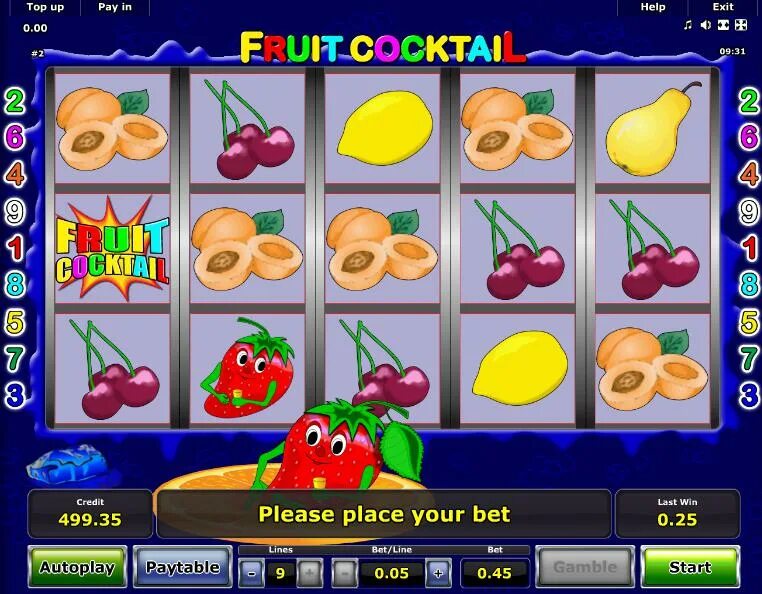762x594 pixels.
Task: Click the Exit option
Action: click(x=723, y=7)
